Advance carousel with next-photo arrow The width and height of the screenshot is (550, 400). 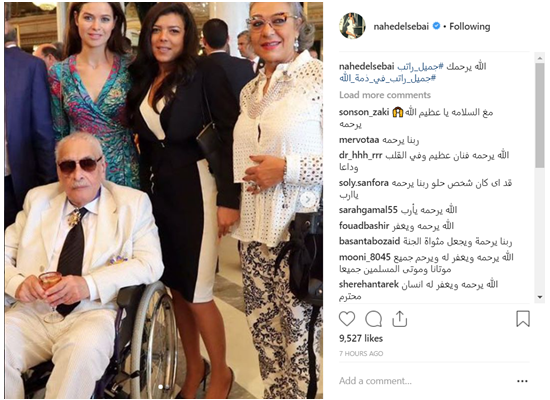308,200
